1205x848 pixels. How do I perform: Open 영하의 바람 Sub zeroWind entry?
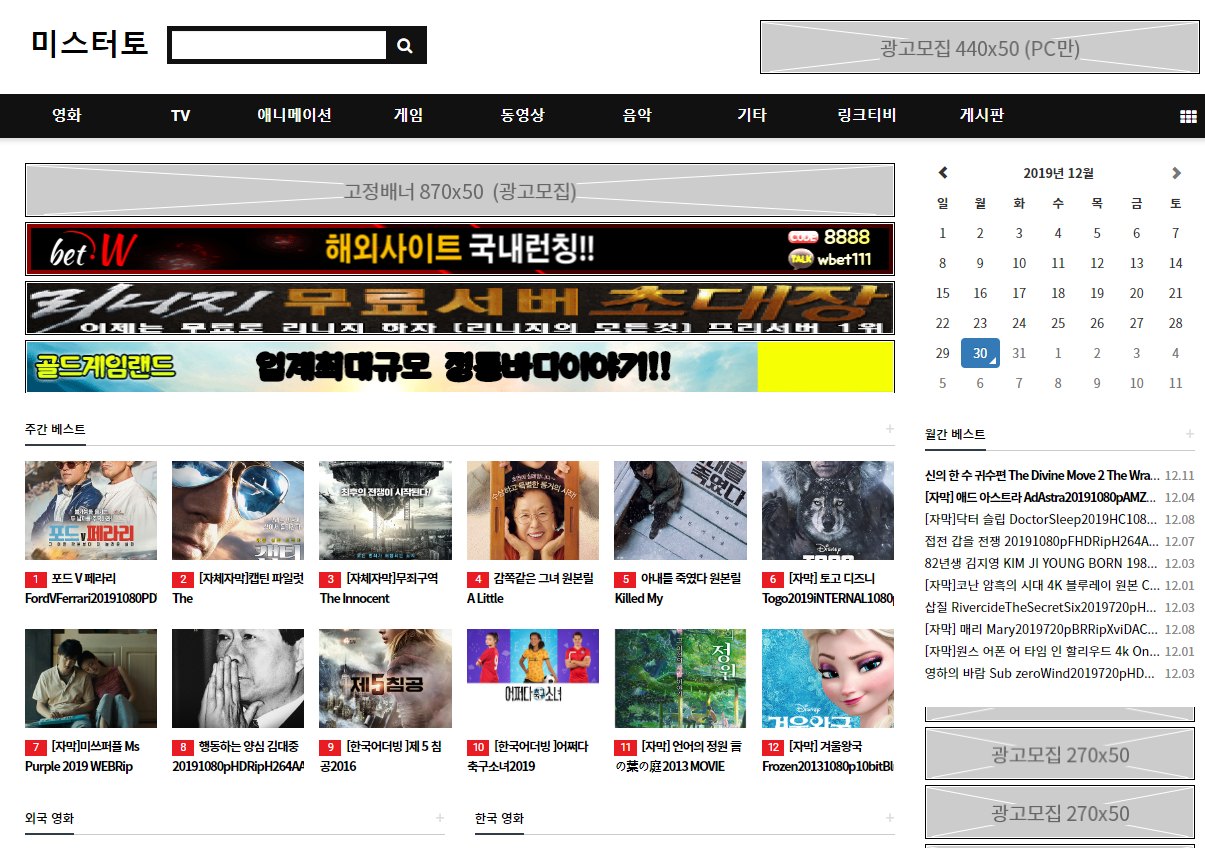(1042, 673)
